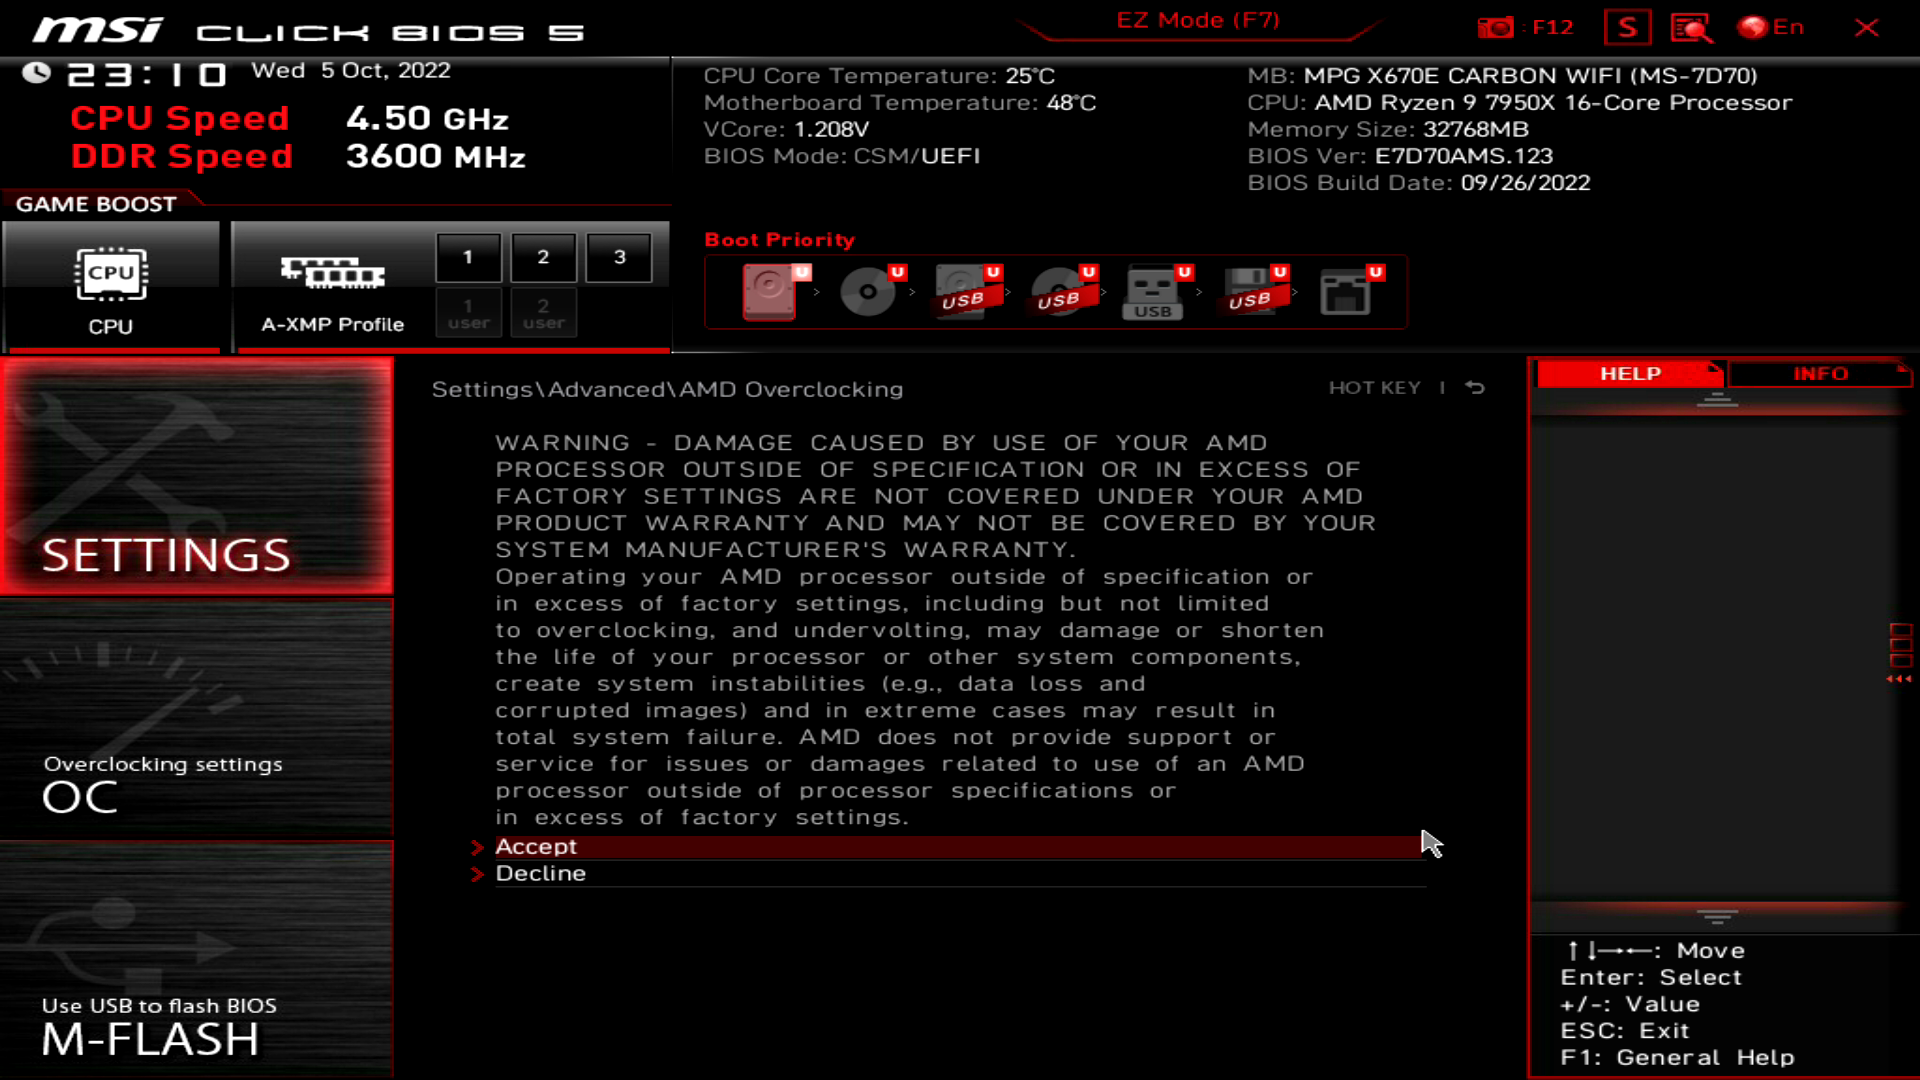Select Accept to confirm AMD overclocking

pyautogui.click(x=535, y=845)
